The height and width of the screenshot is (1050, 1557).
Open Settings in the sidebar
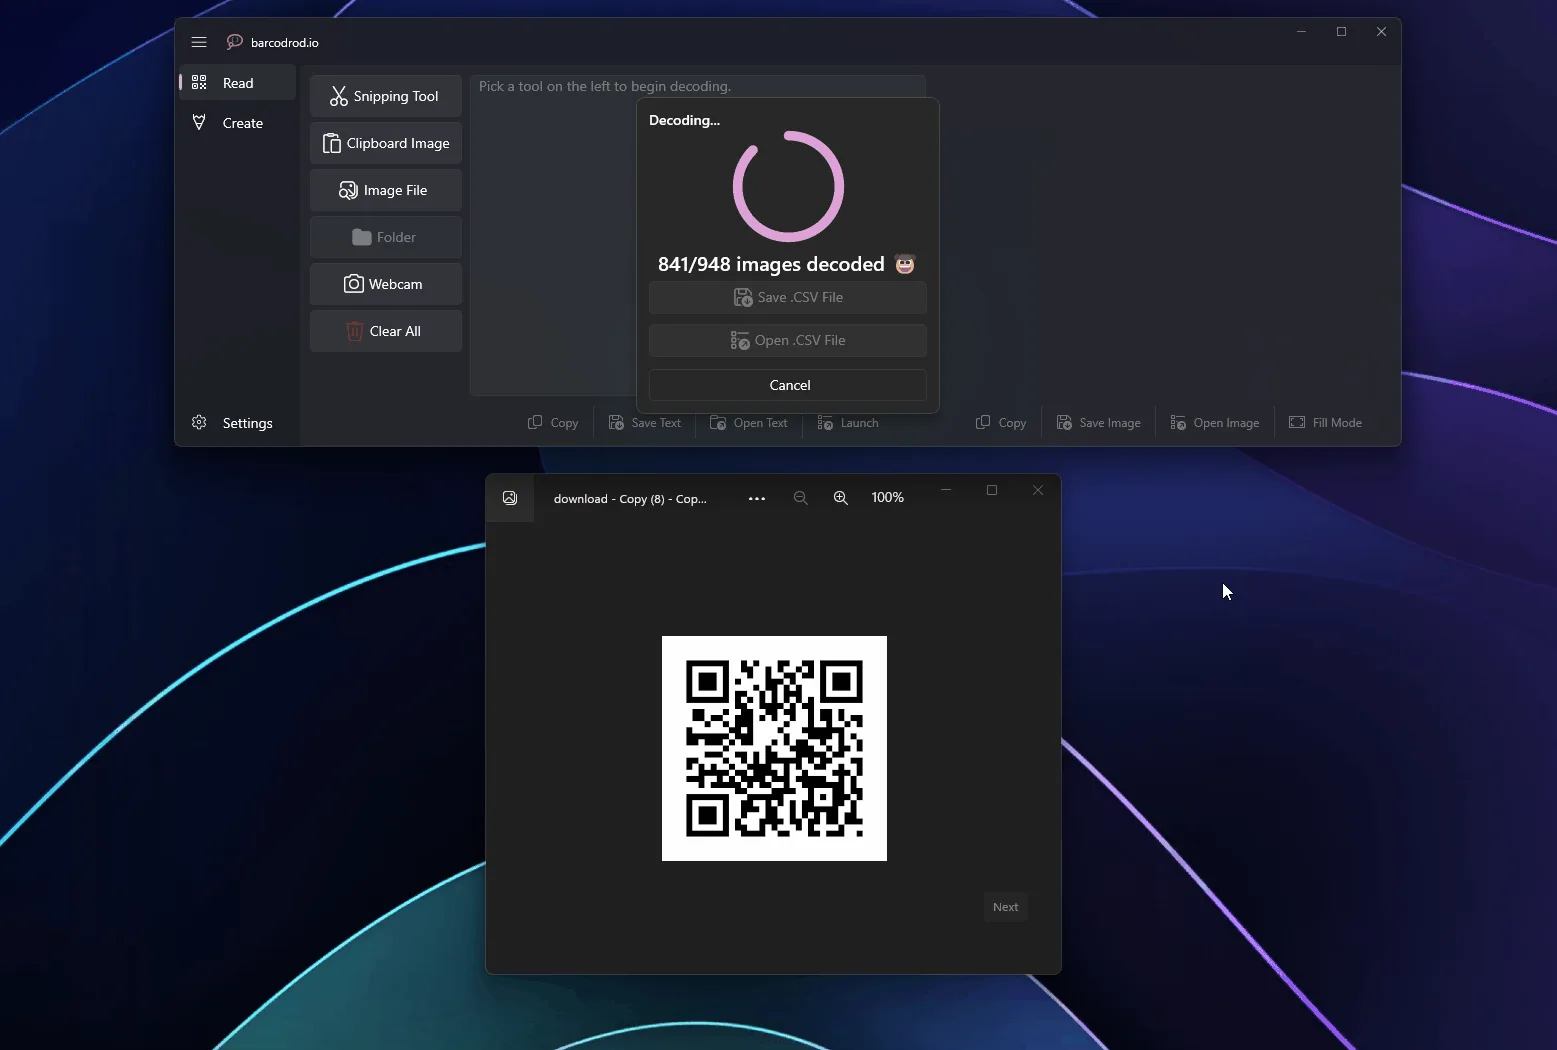[x=238, y=423]
